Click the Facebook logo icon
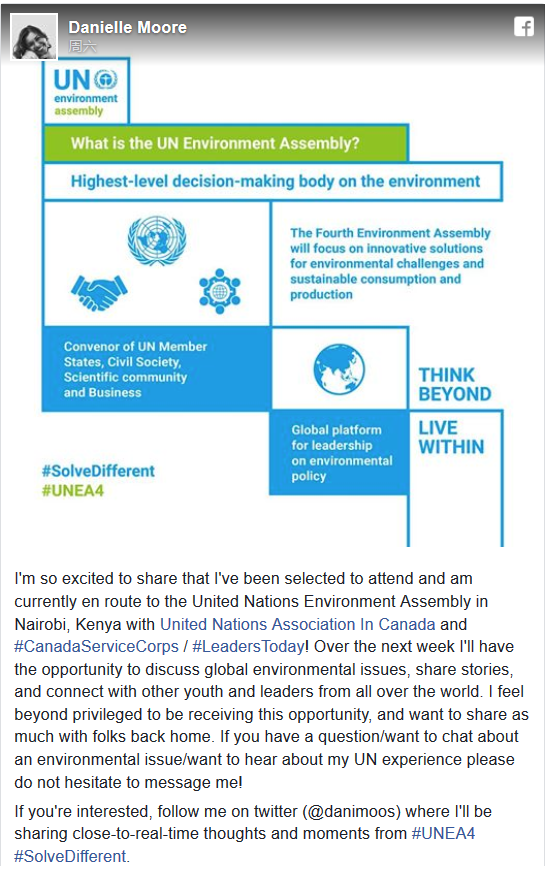The image size is (548, 872). tap(524, 26)
